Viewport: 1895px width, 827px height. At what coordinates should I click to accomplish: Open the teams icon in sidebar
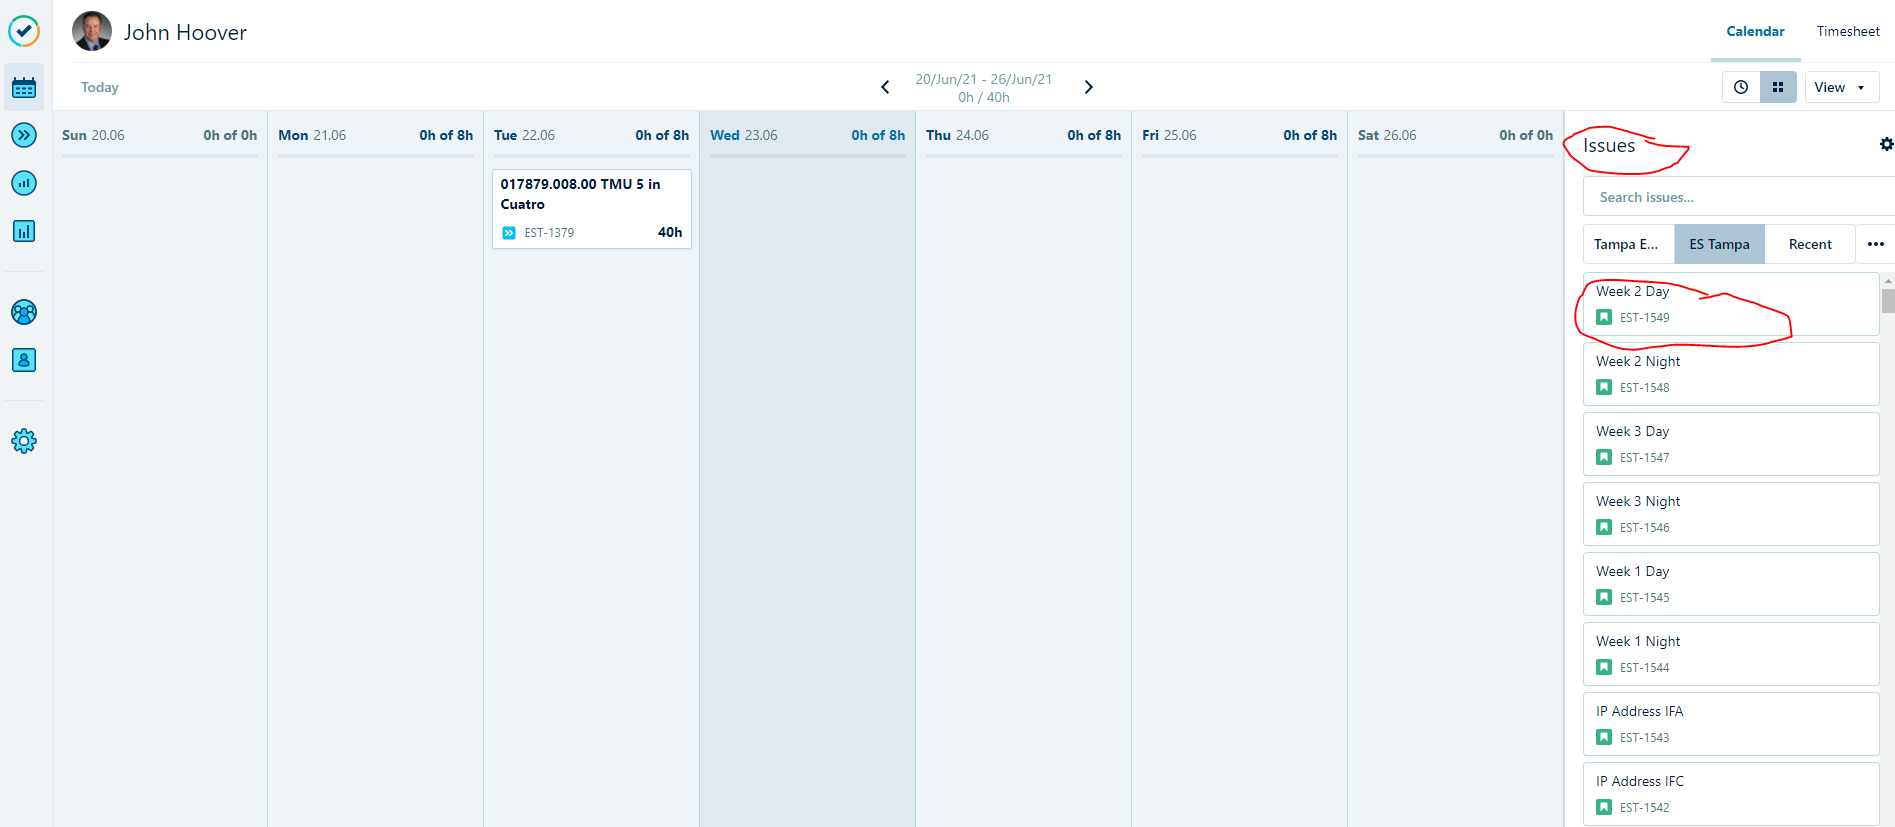click(x=24, y=312)
